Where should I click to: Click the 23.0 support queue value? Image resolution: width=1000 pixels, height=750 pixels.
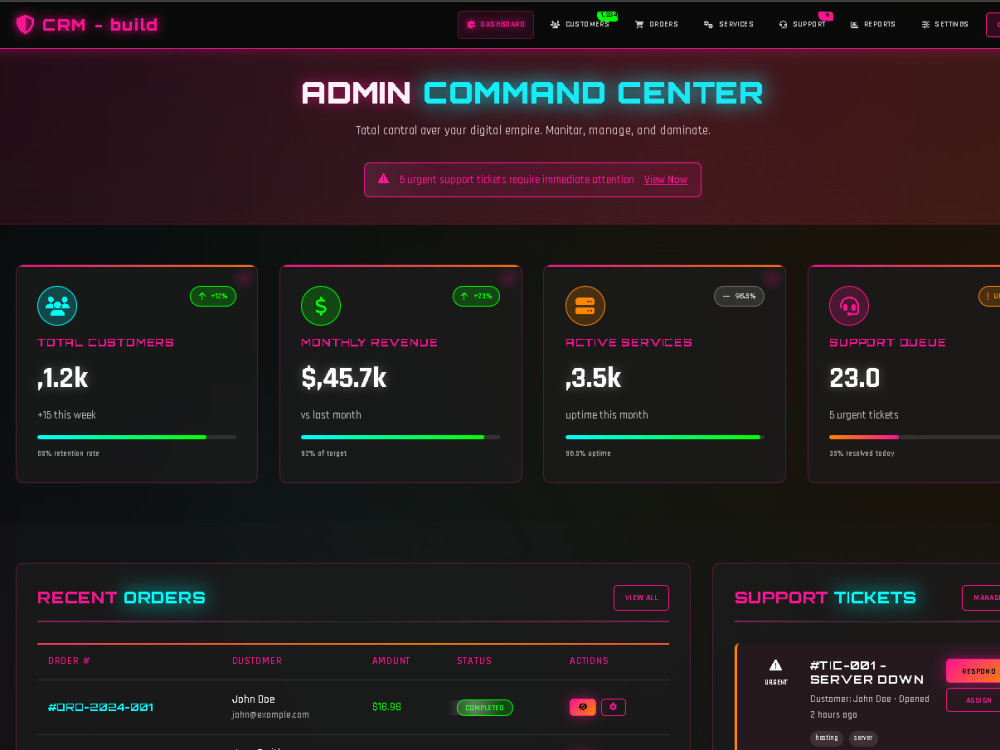(x=855, y=378)
